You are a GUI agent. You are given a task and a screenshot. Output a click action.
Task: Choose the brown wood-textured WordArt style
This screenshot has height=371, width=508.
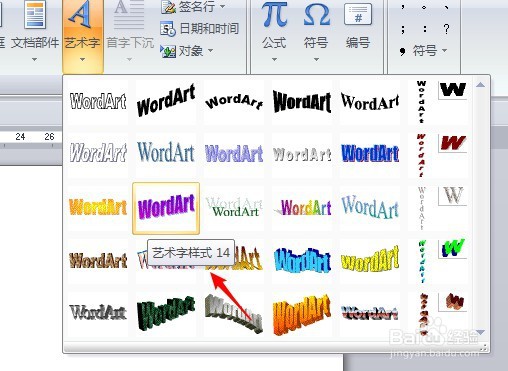point(98,260)
